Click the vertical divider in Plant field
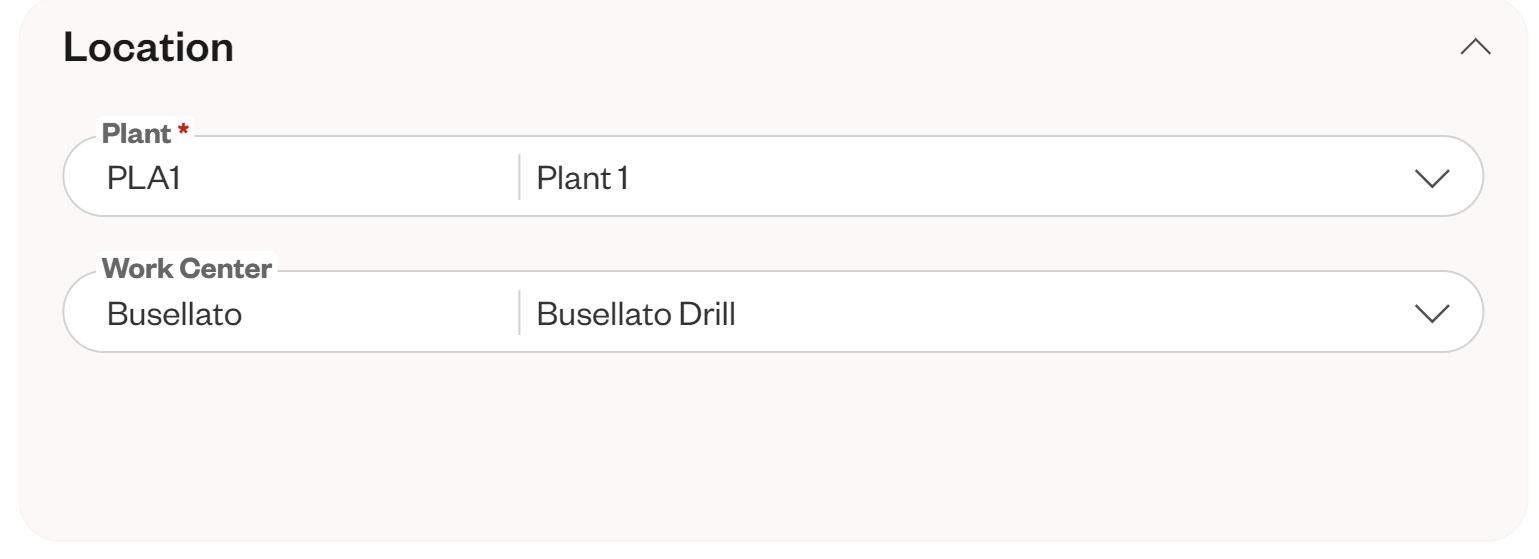Image resolution: width=1539 pixels, height=559 pixels. click(x=519, y=177)
